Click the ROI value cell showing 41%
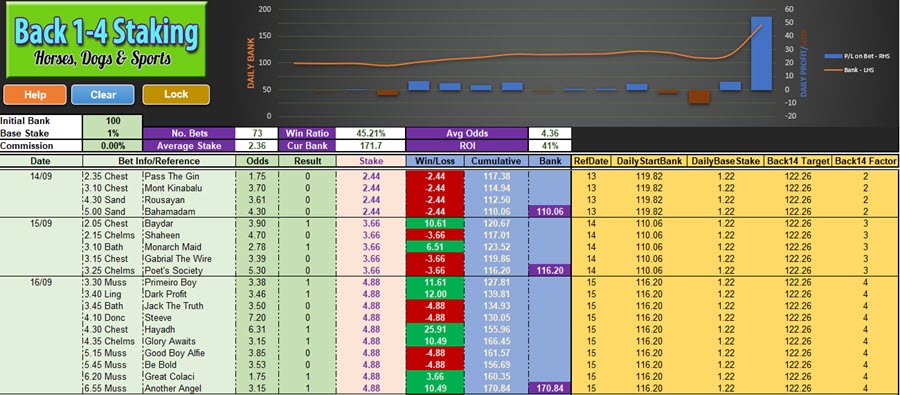 [x=550, y=146]
